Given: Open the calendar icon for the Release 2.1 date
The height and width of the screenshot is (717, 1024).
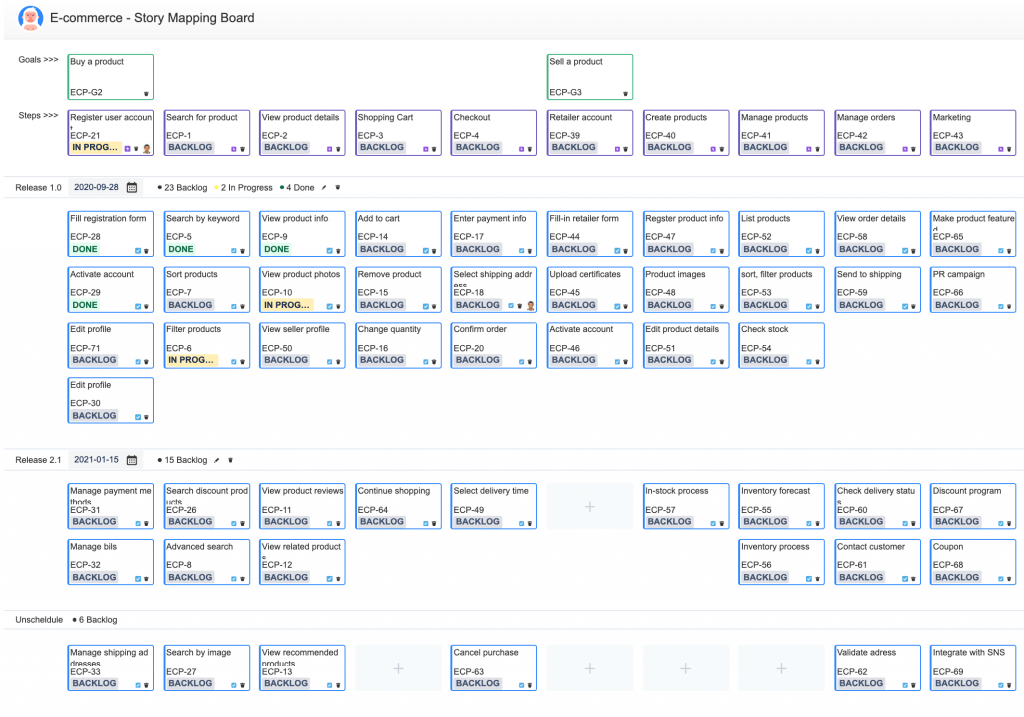Looking at the screenshot, I should pos(135,459).
